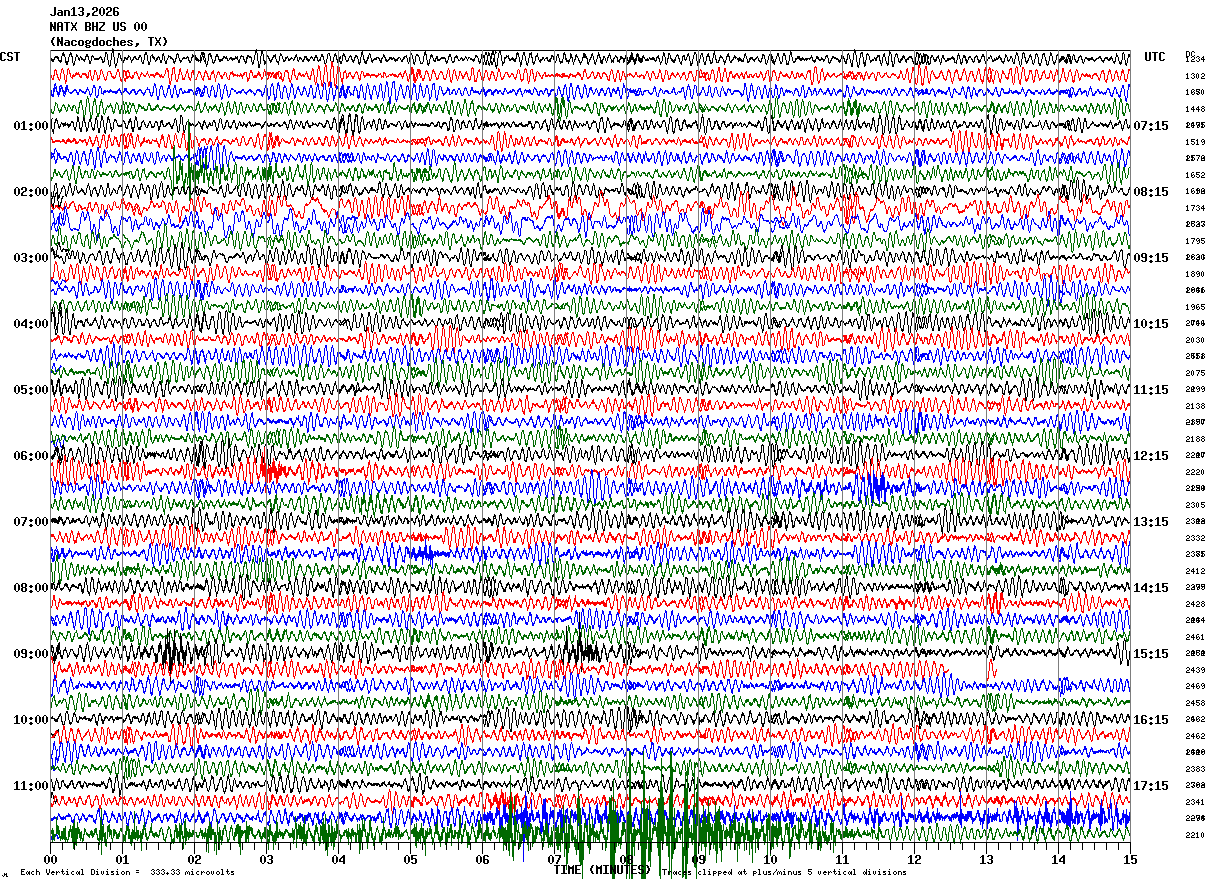Viewport: 1210px width, 886px height.
Task: Click the UTC time label '17:15'
Action: 1151,786
